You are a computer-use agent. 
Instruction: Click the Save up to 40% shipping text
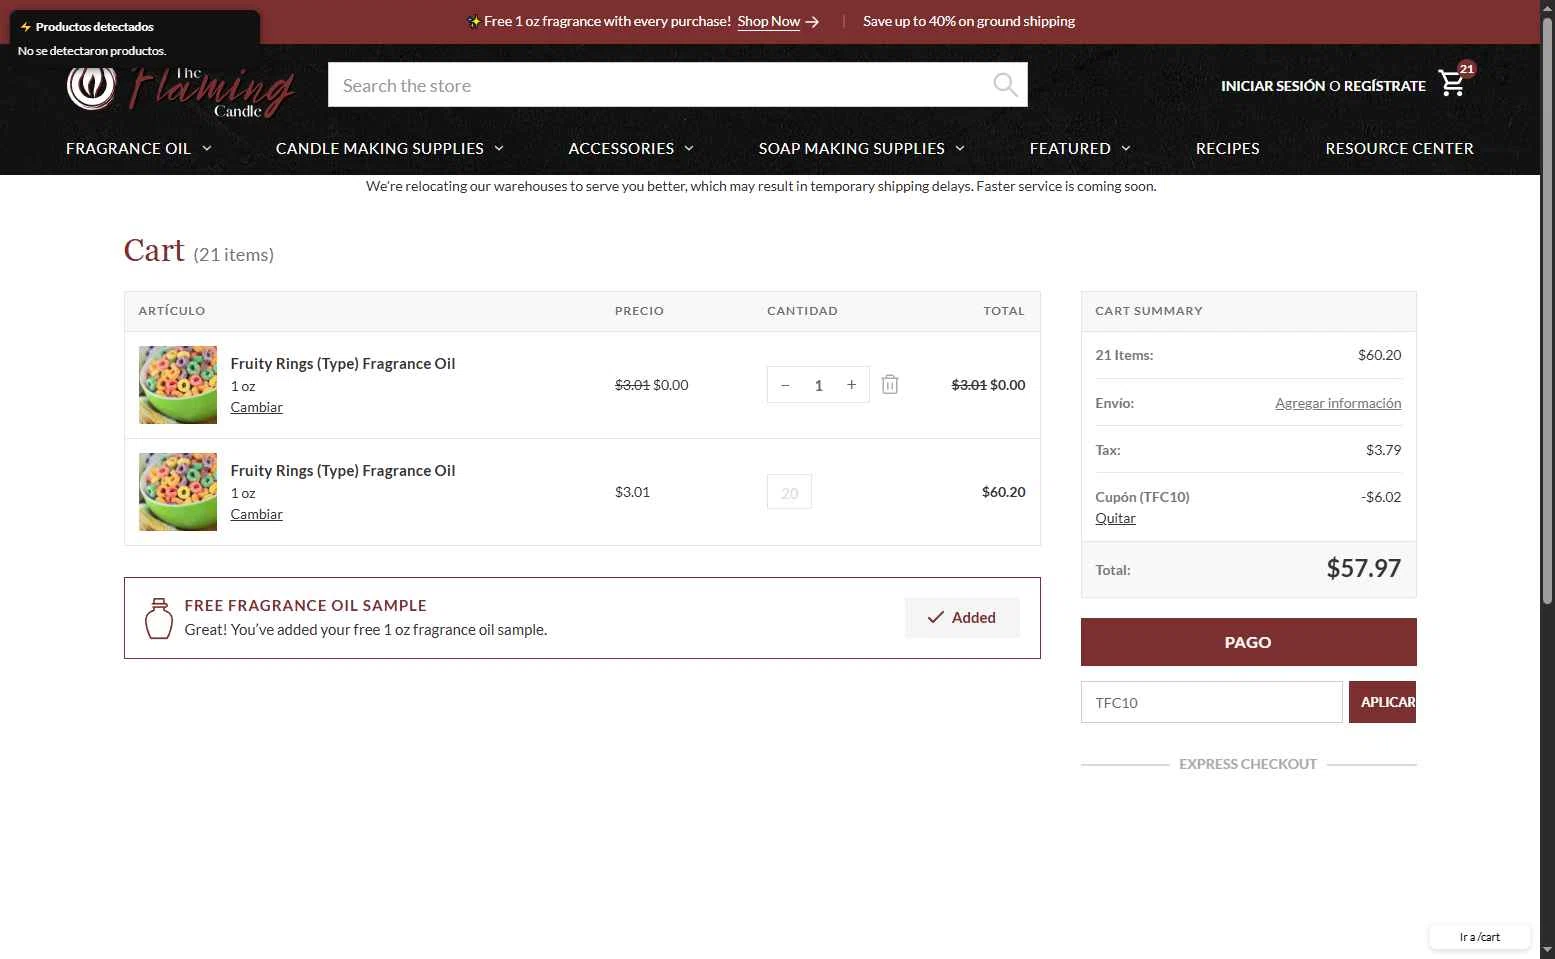coord(969,21)
